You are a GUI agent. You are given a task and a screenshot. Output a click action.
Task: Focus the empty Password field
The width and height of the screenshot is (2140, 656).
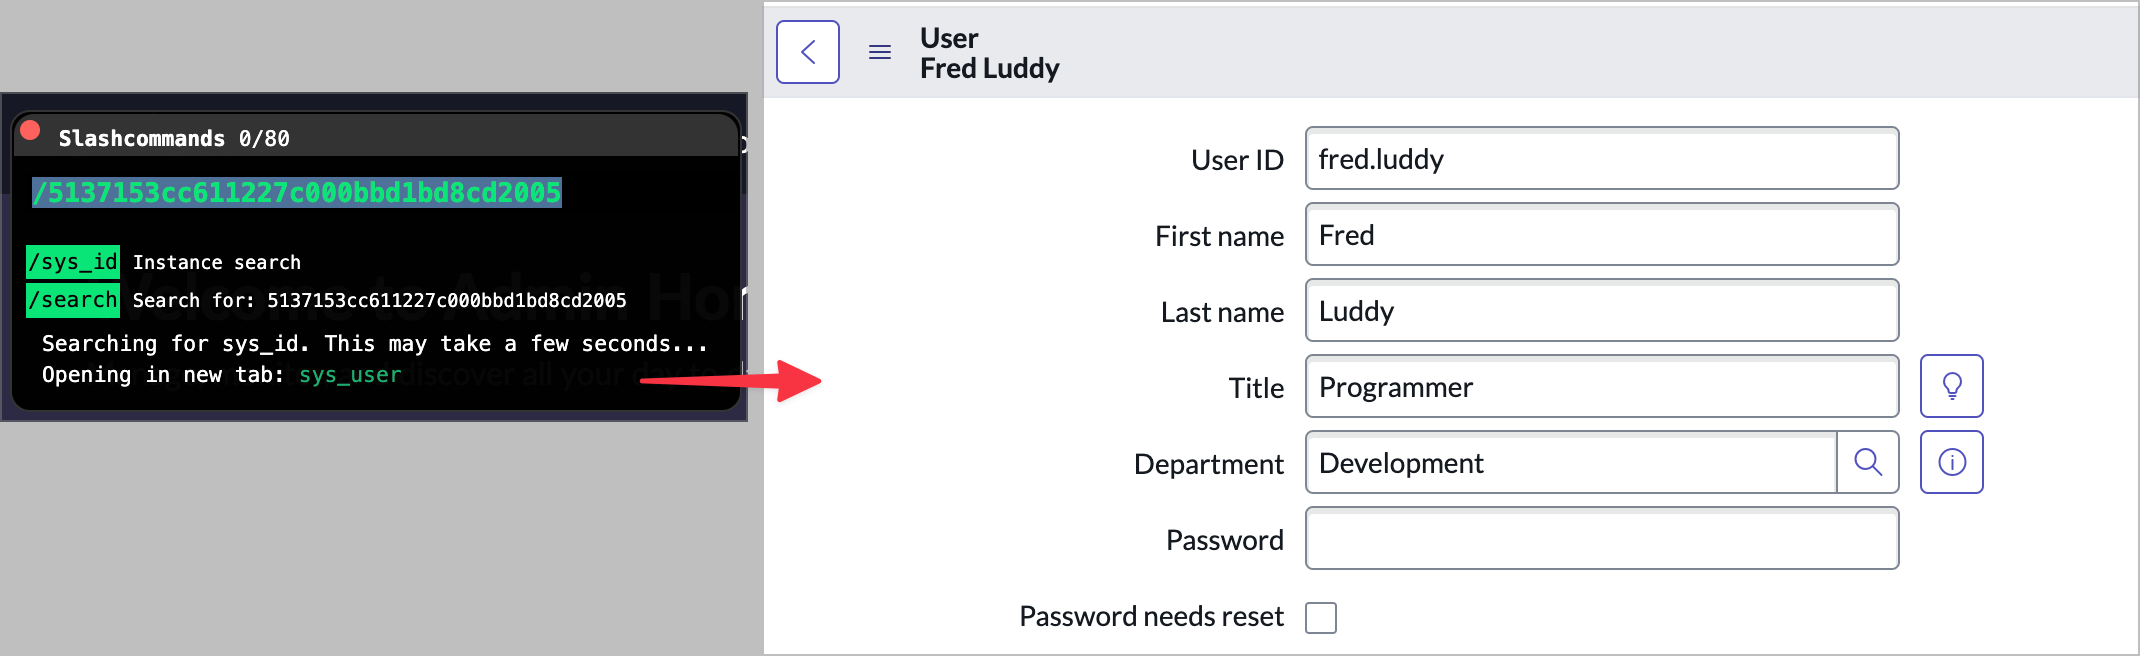click(x=1602, y=538)
